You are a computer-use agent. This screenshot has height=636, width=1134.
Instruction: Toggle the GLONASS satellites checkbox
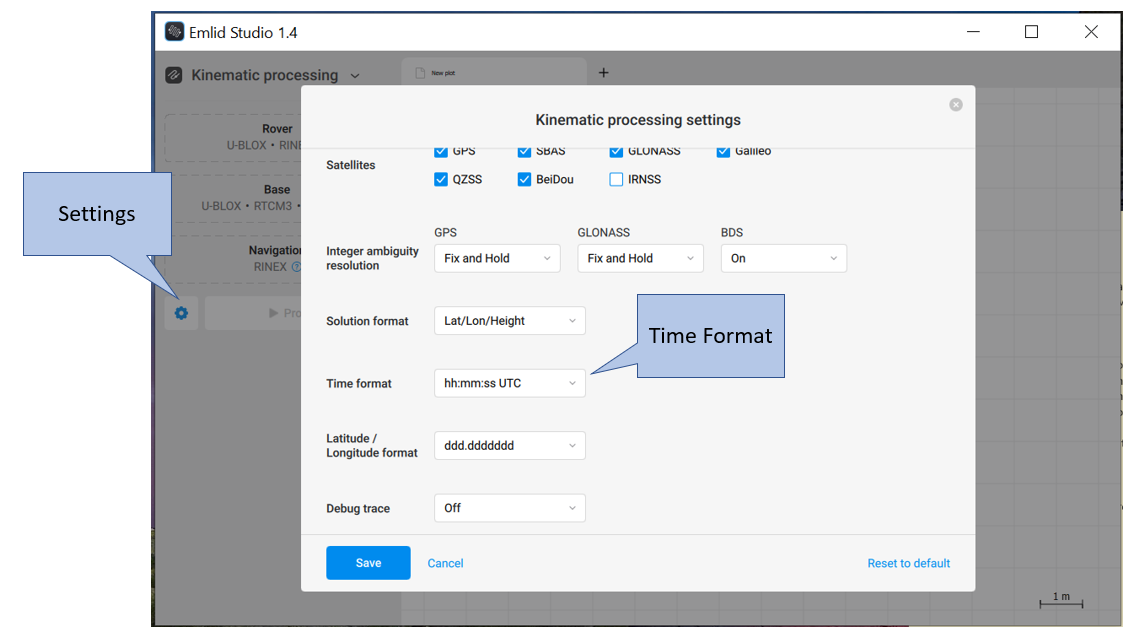[616, 150]
